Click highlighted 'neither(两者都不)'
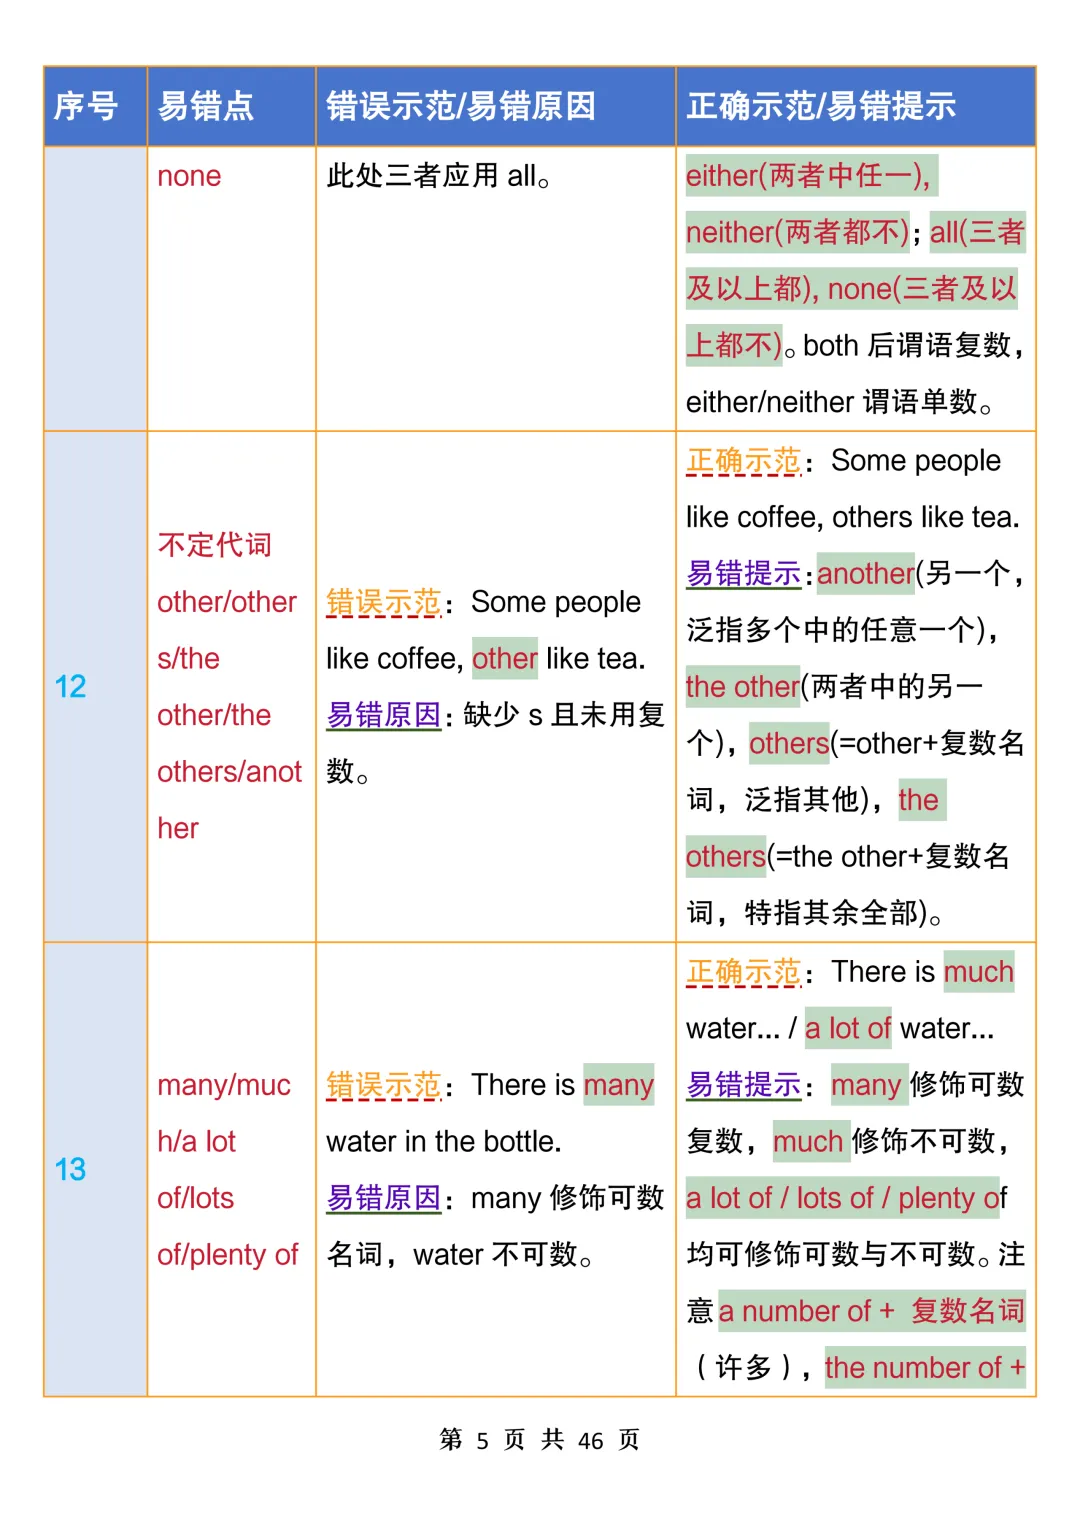Image resolution: width=1080 pixels, height=1527 pixels. tap(798, 232)
